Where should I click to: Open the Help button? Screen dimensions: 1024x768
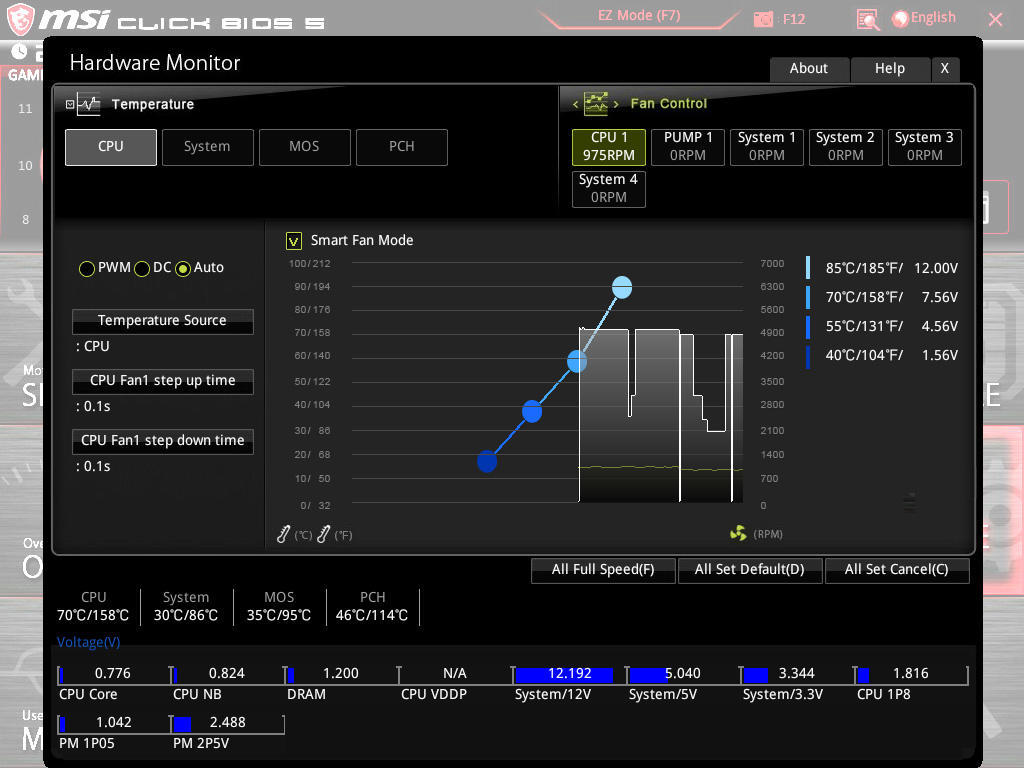point(890,69)
